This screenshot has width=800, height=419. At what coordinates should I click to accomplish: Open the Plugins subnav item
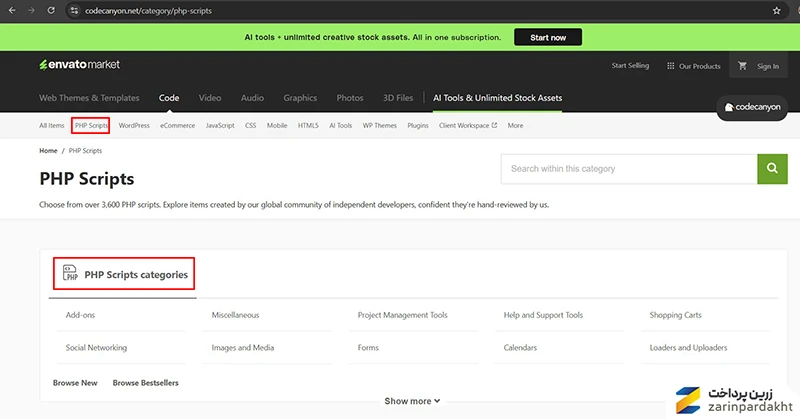pos(418,126)
